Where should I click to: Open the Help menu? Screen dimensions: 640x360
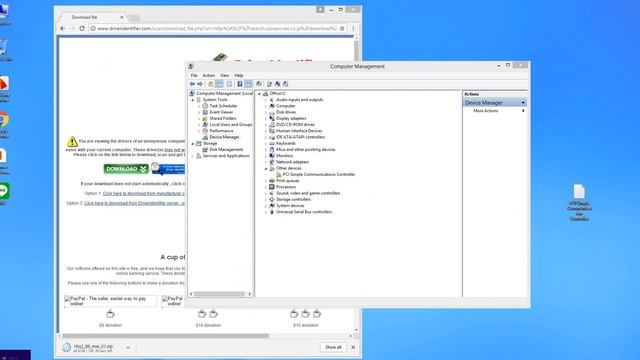(x=239, y=76)
